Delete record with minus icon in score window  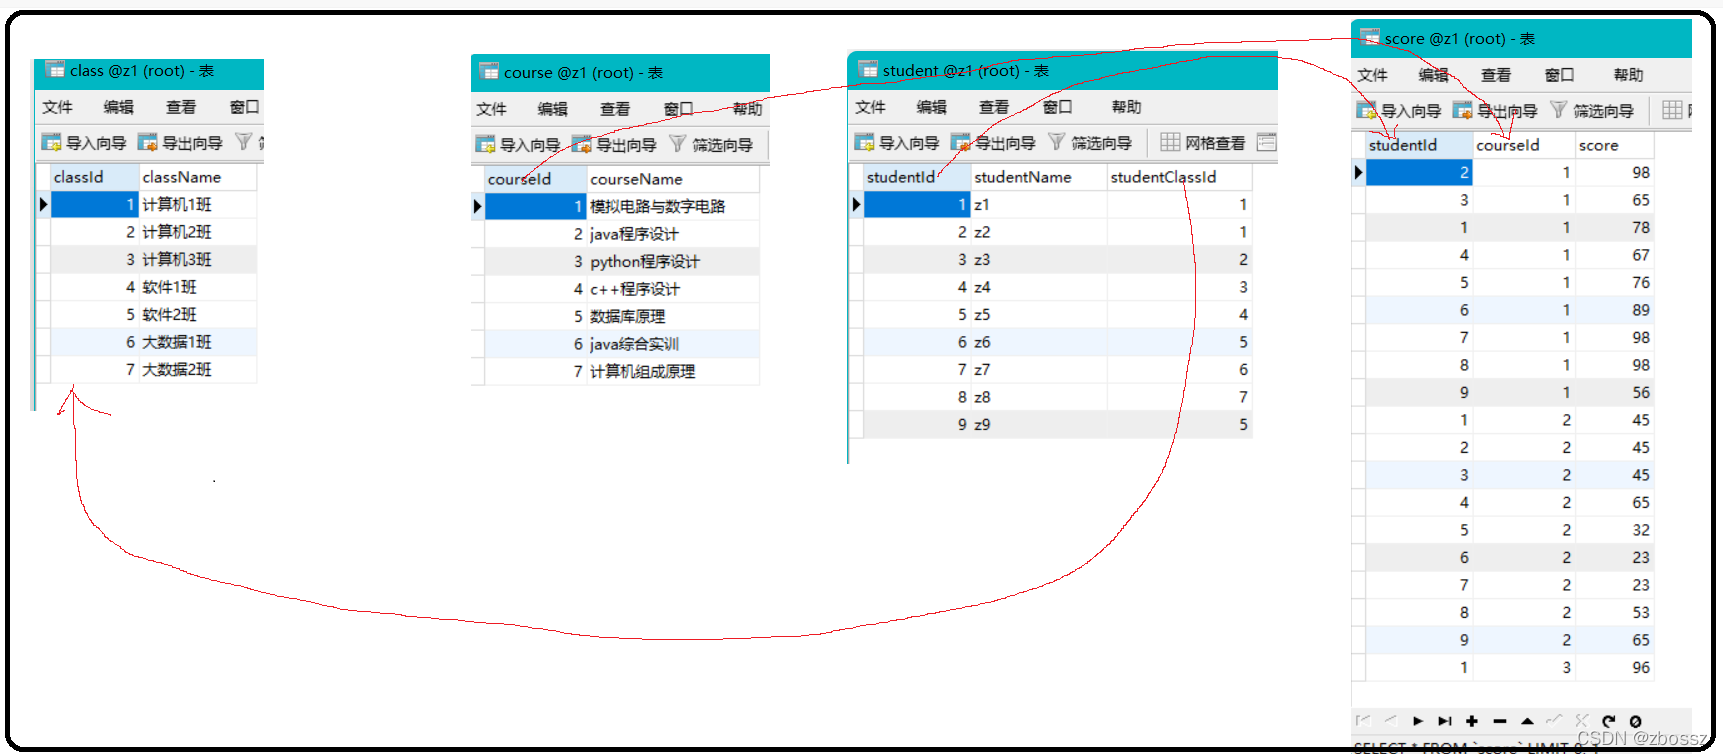click(x=1499, y=721)
